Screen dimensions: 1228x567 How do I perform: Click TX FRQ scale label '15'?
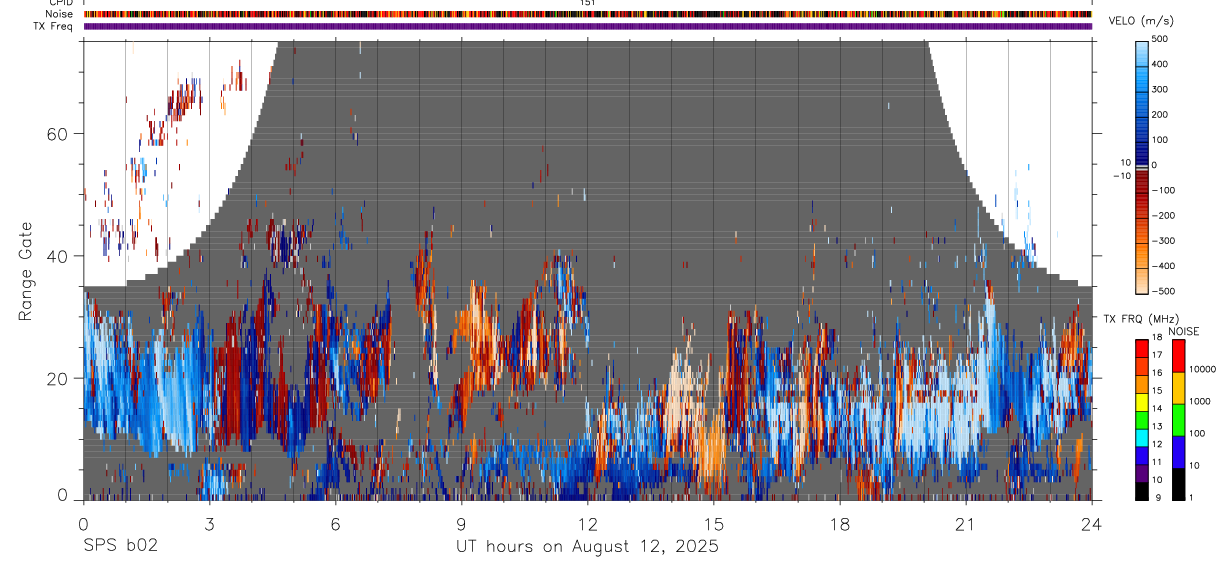point(1159,391)
